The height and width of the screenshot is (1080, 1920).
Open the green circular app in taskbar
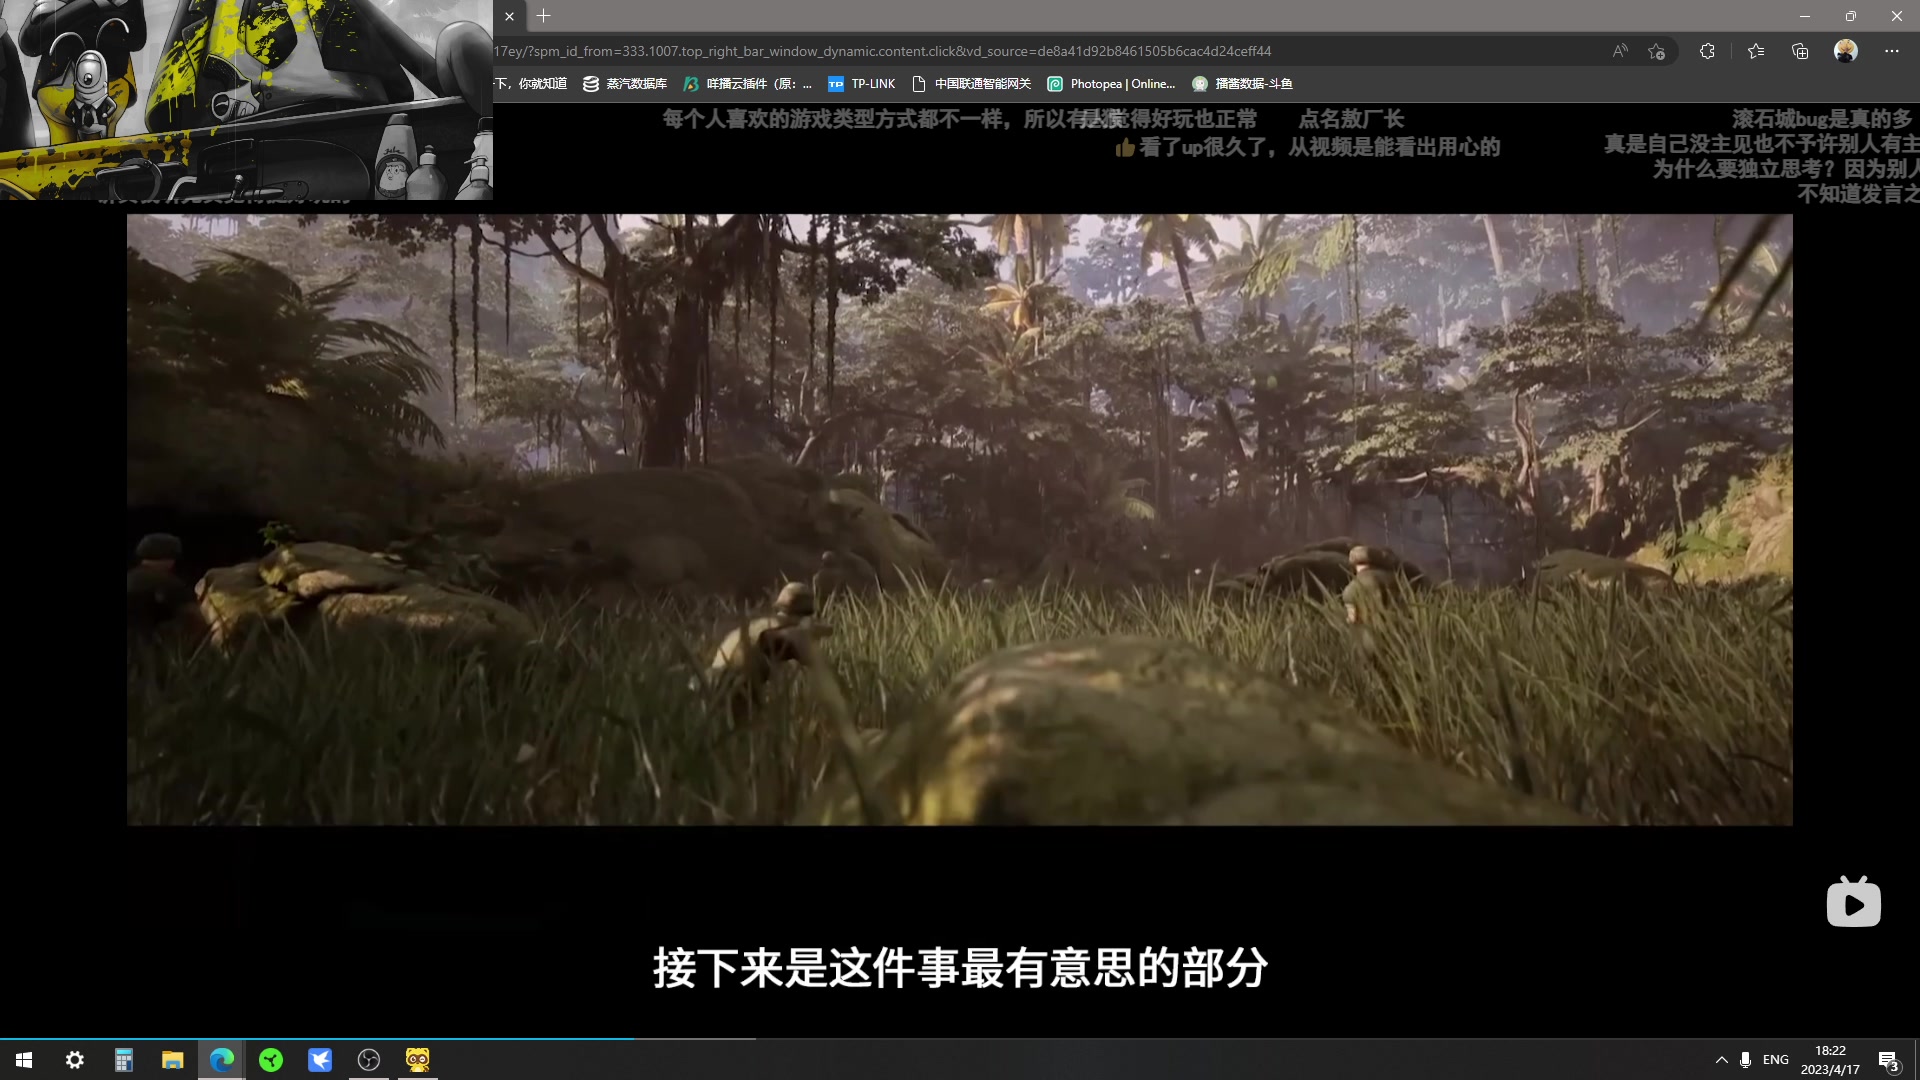coord(271,1060)
